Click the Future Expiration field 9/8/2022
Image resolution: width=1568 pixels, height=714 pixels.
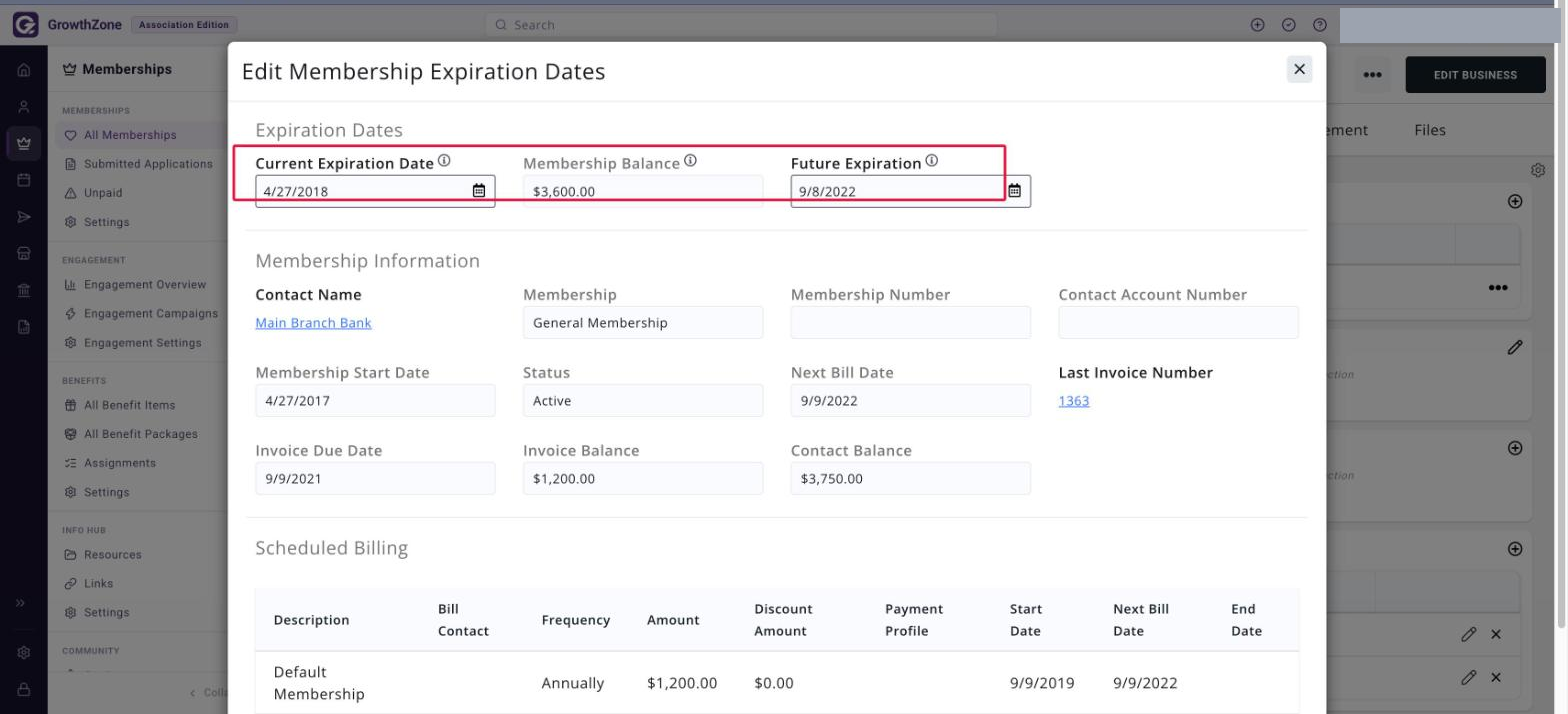coord(910,191)
